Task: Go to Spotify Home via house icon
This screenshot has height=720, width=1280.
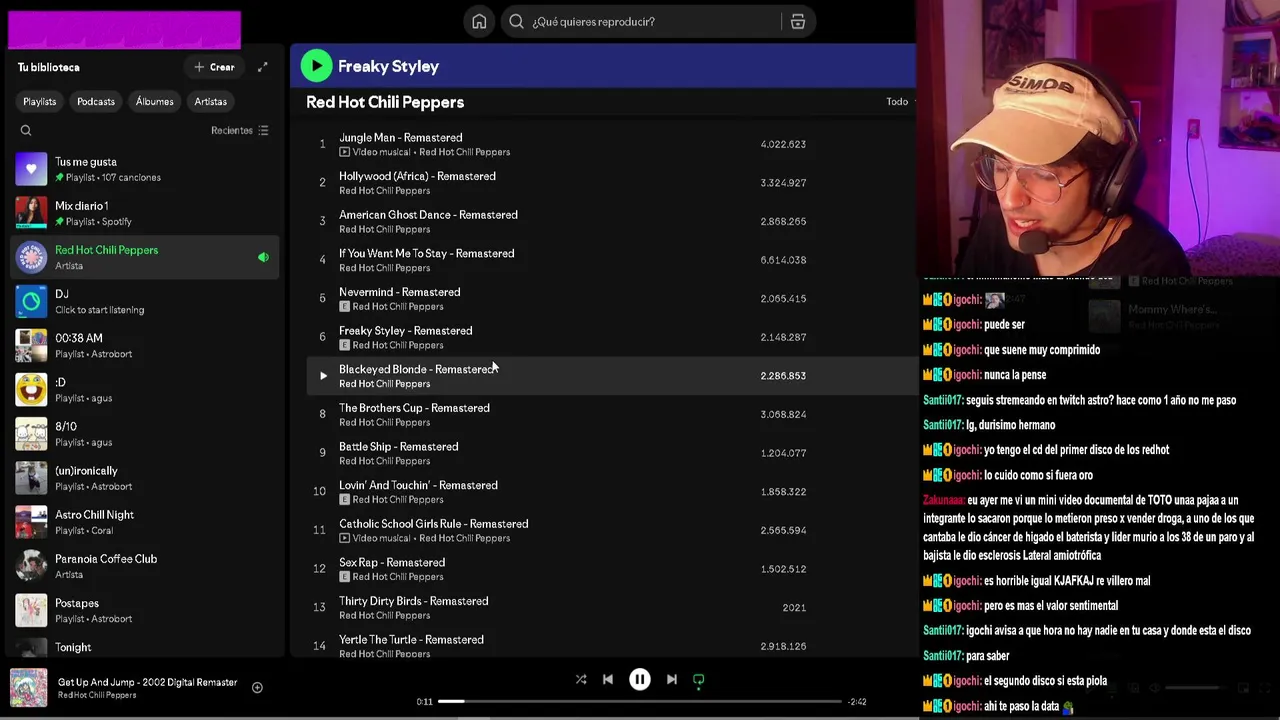Action: click(479, 21)
